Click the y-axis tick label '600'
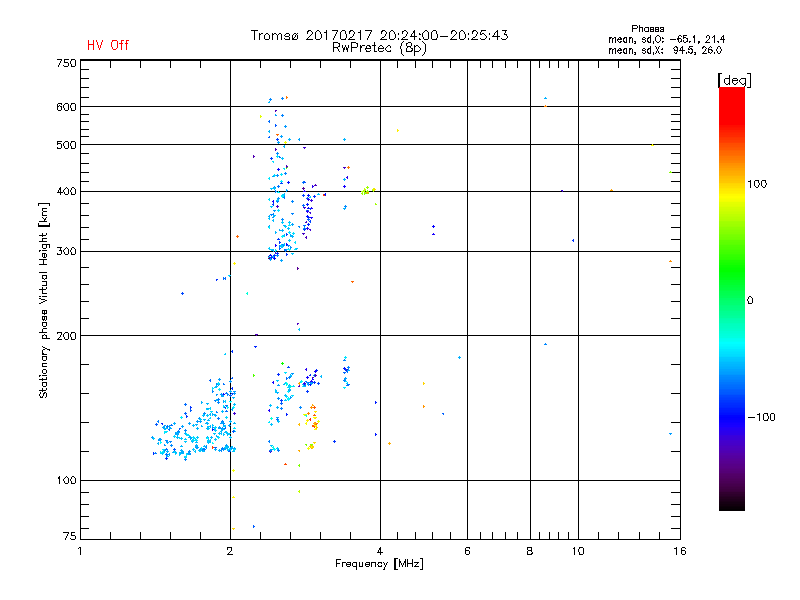The height and width of the screenshot is (600, 800). pyautogui.click(x=66, y=107)
